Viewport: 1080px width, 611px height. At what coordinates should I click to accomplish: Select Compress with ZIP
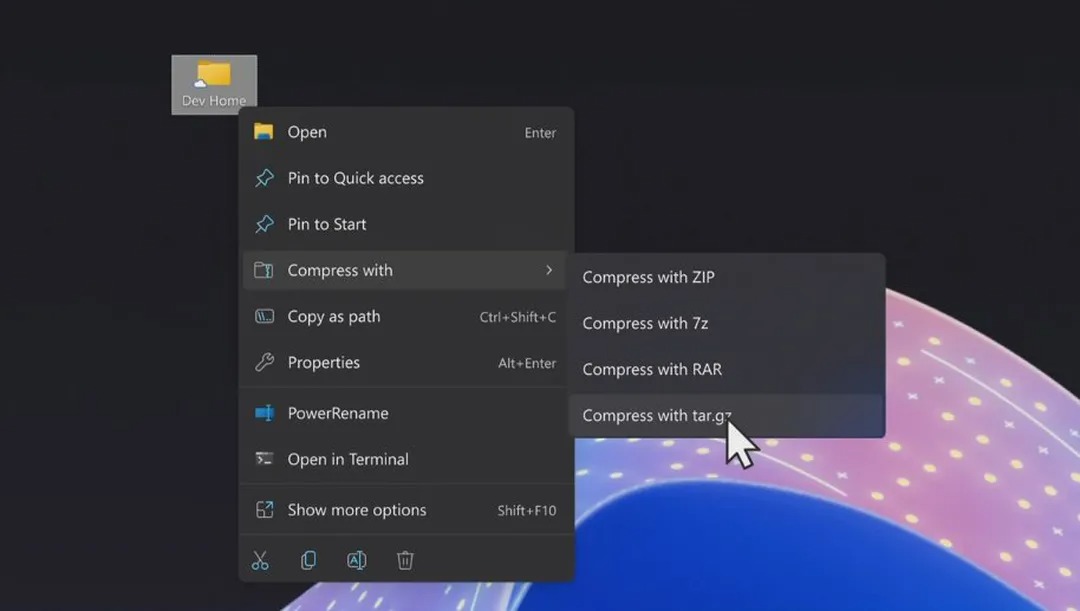click(x=648, y=277)
